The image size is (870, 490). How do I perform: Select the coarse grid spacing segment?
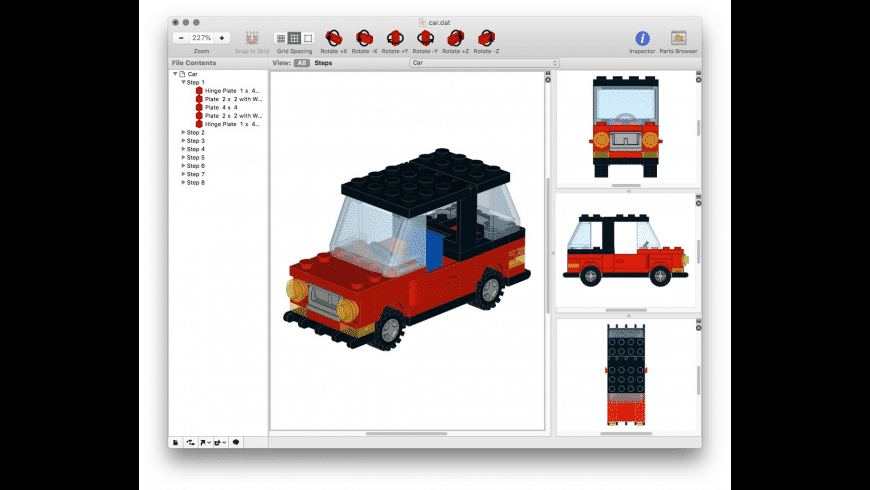click(x=308, y=38)
